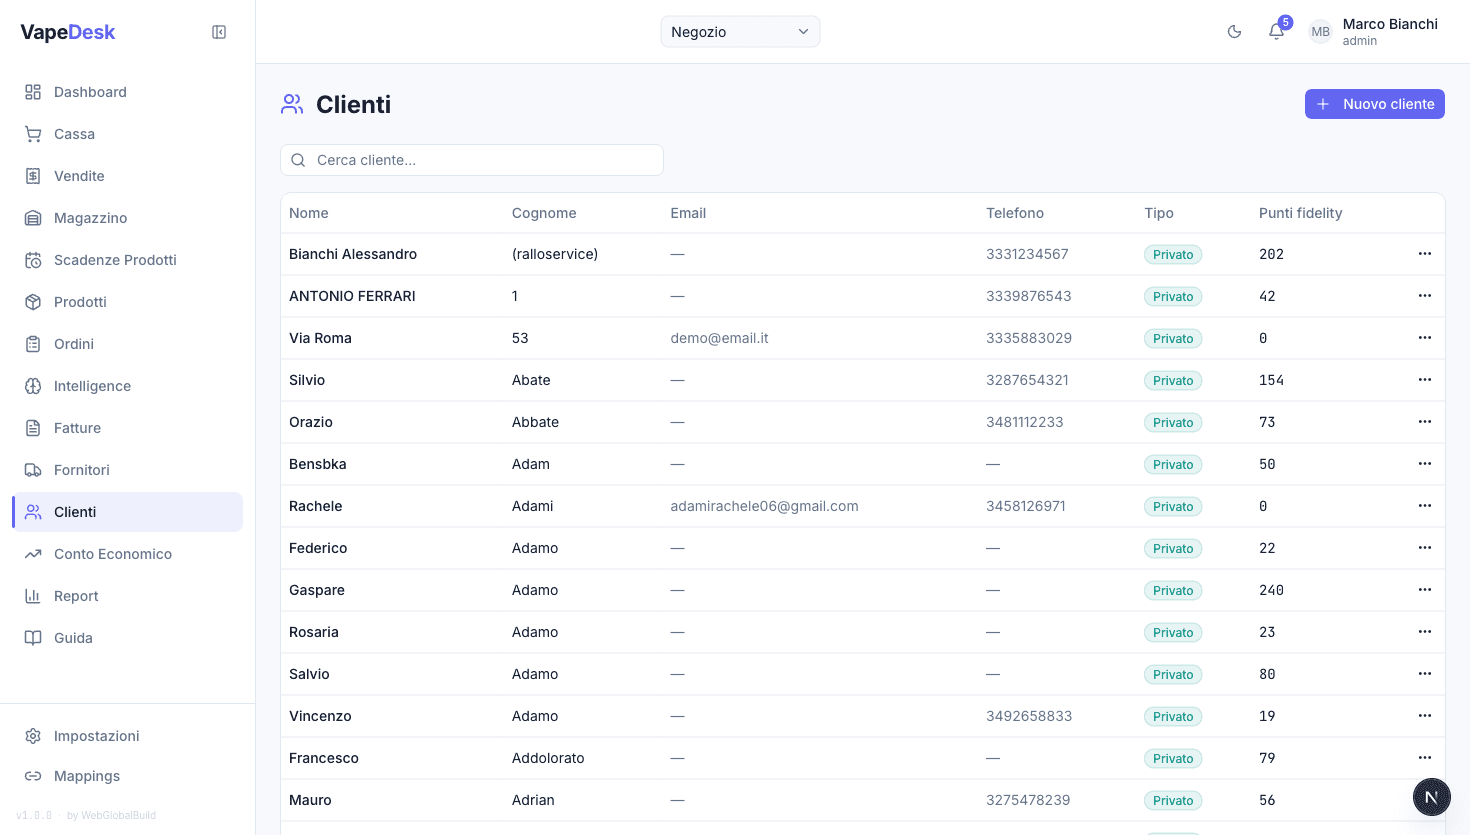This screenshot has width=1470, height=835.
Task: Open the Magazzino inventory section
Action: click(x=91, y=217)
